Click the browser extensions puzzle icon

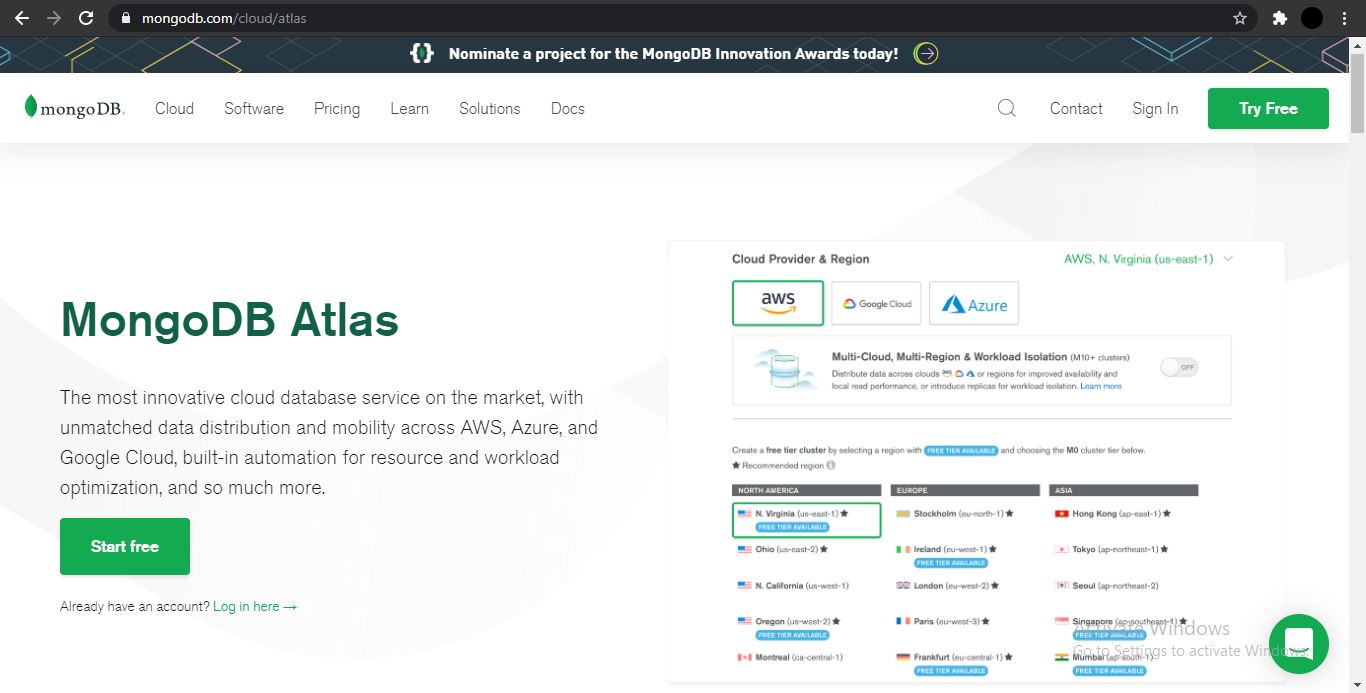(1280, 17)
